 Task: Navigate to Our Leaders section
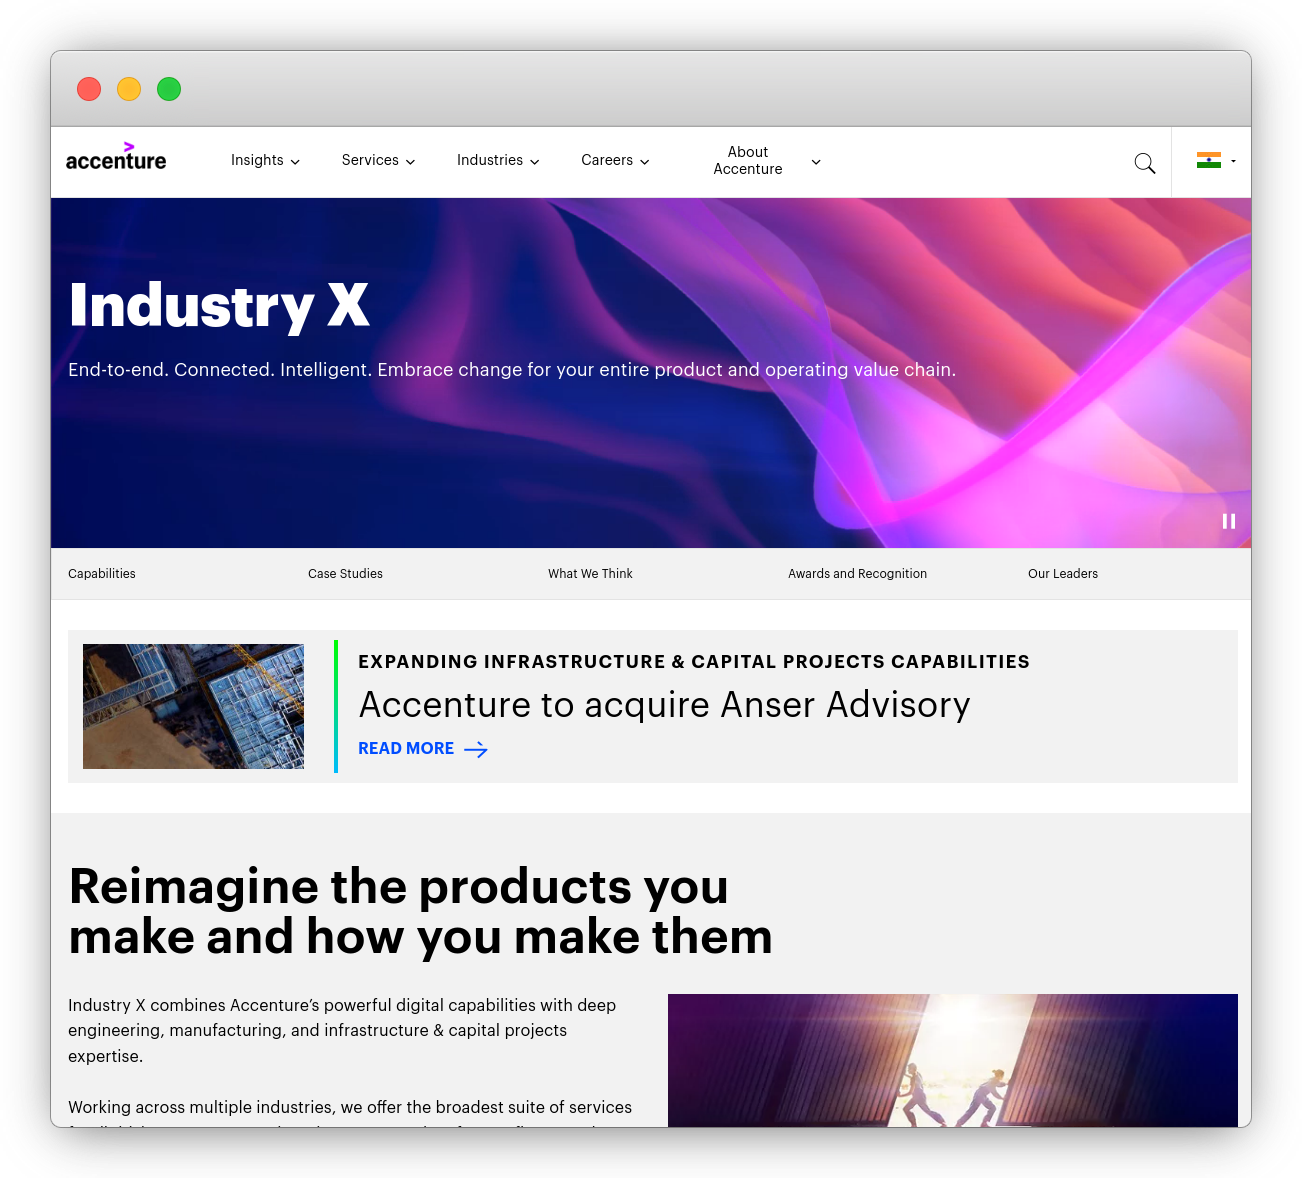(1062, 574)
